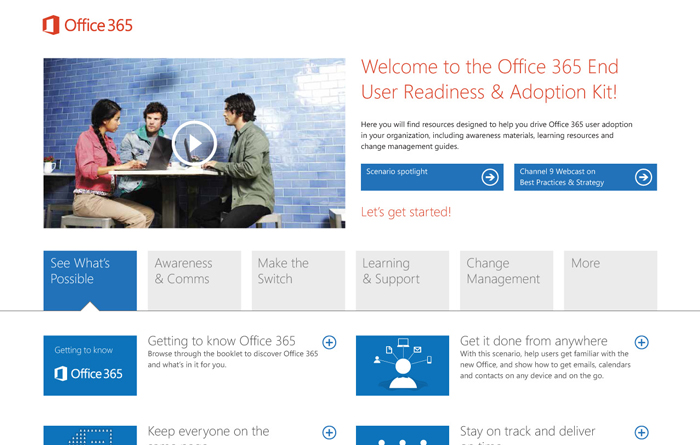Open Getting to know Office 365 tile

(90, 366)
